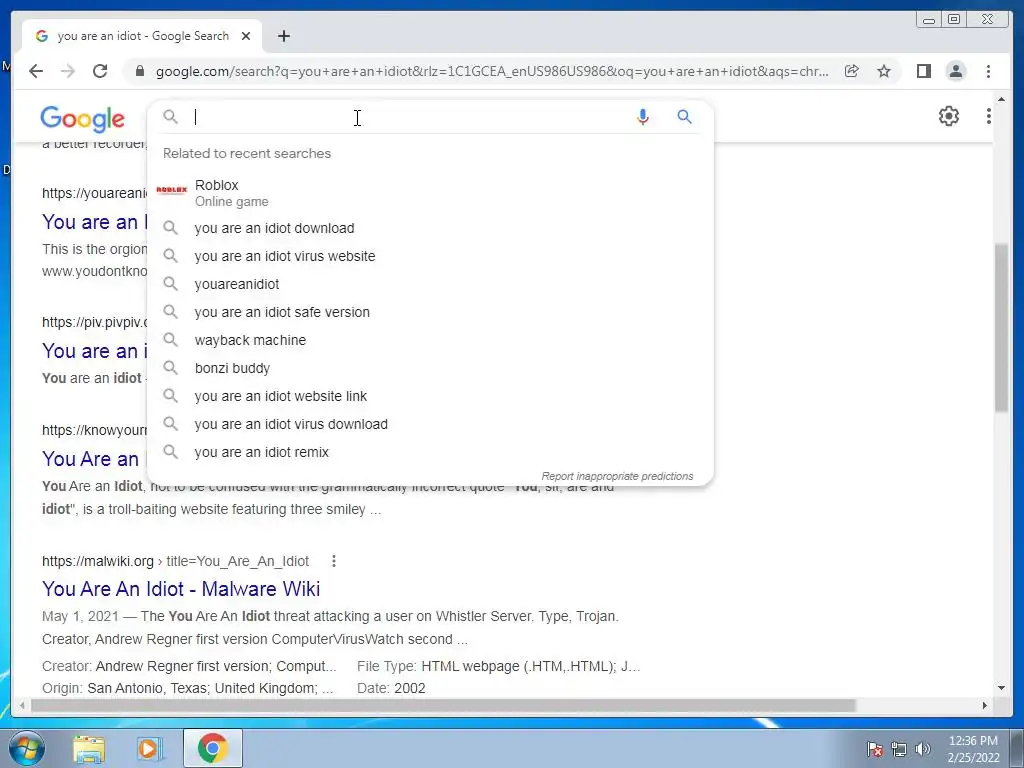Click the vertical scrollbar thumb

[1001, 327]
